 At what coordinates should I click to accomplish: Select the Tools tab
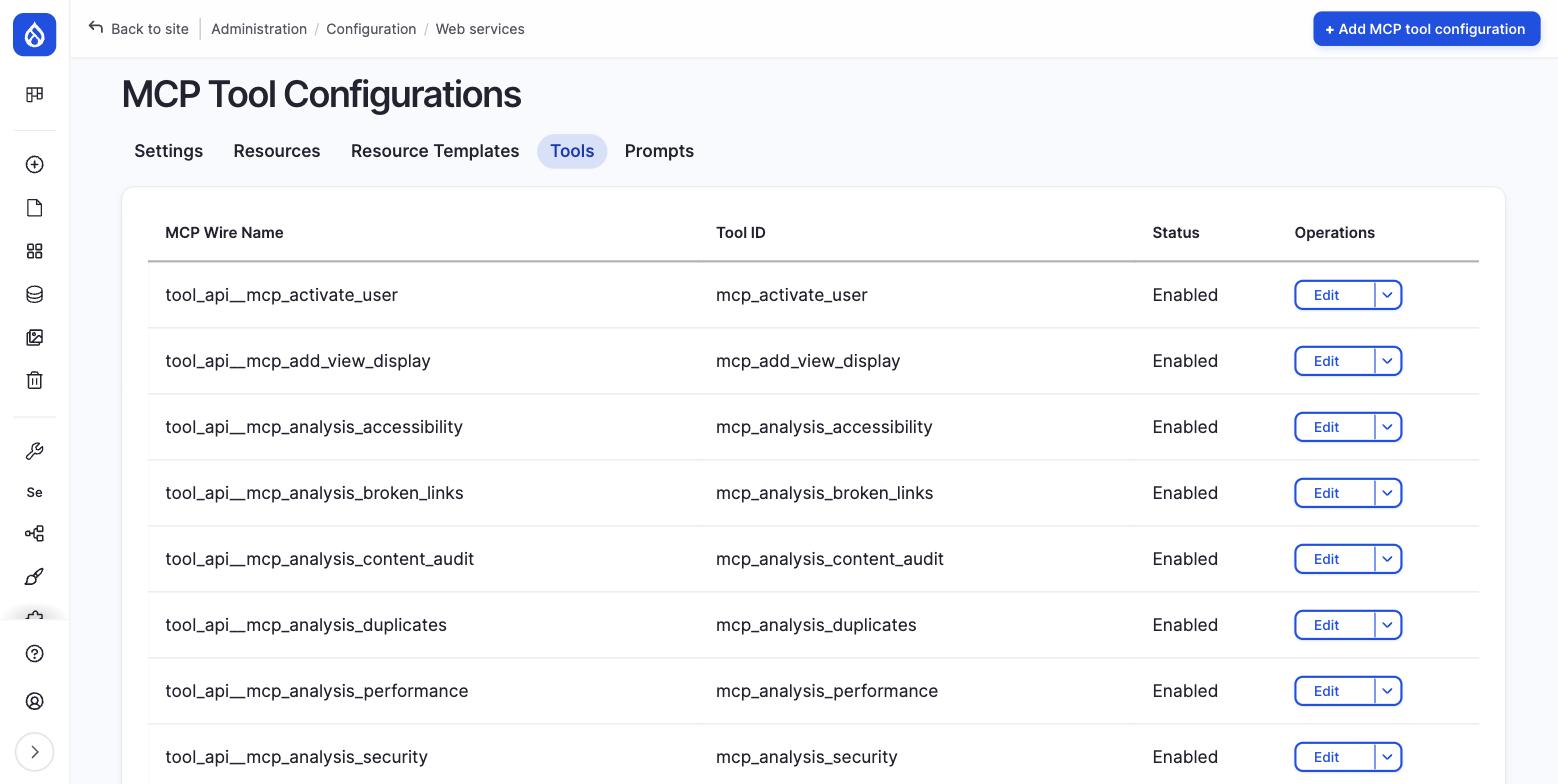pyautogui.click(x=572, y=151)
